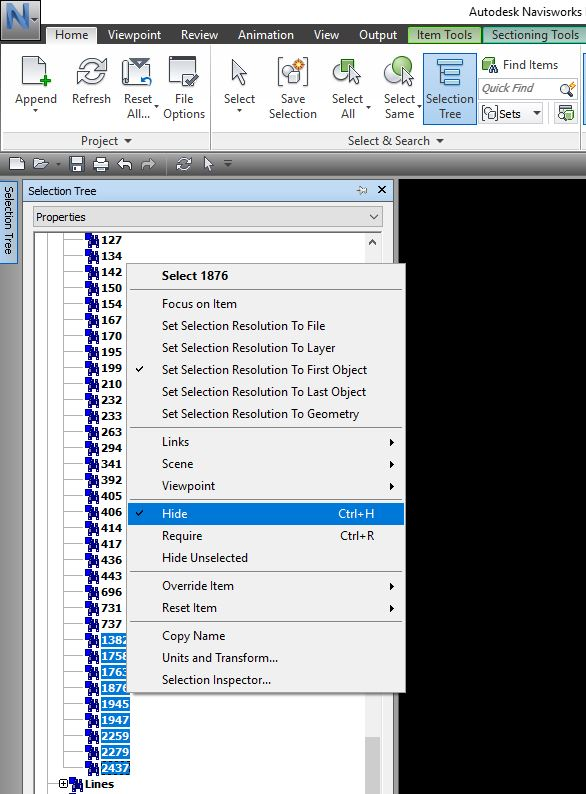Switch to the Viewpoint ribbon tab
Image resolution: width=586 pixels, height=794 pixels.
pos(134,35)
